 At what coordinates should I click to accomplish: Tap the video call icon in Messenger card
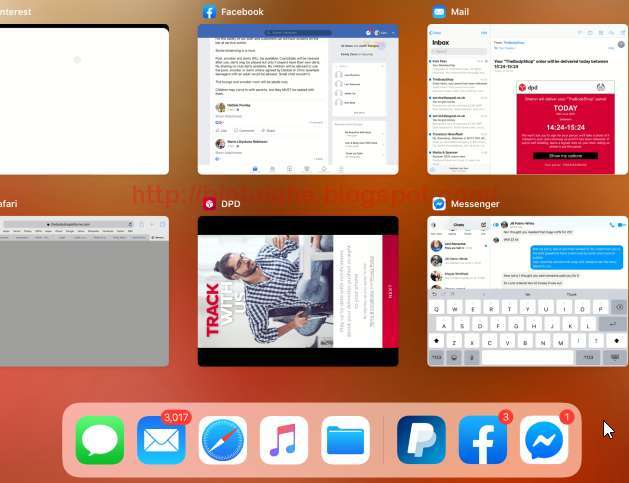pyautogui.click(x=622, y=225)
